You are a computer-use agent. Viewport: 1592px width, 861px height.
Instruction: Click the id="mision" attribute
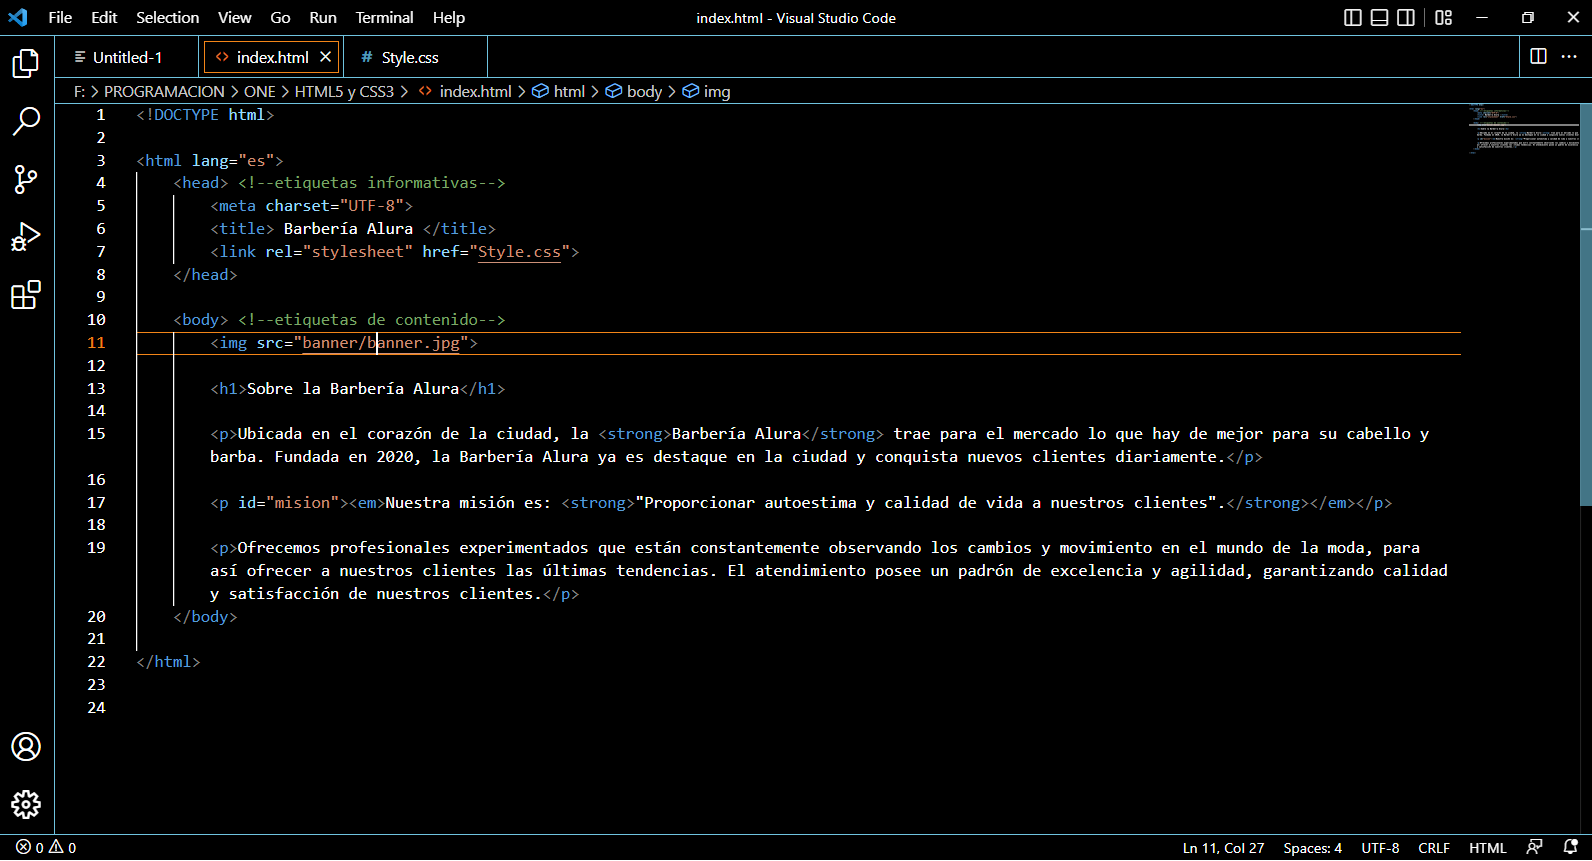[x=288, y=503]
